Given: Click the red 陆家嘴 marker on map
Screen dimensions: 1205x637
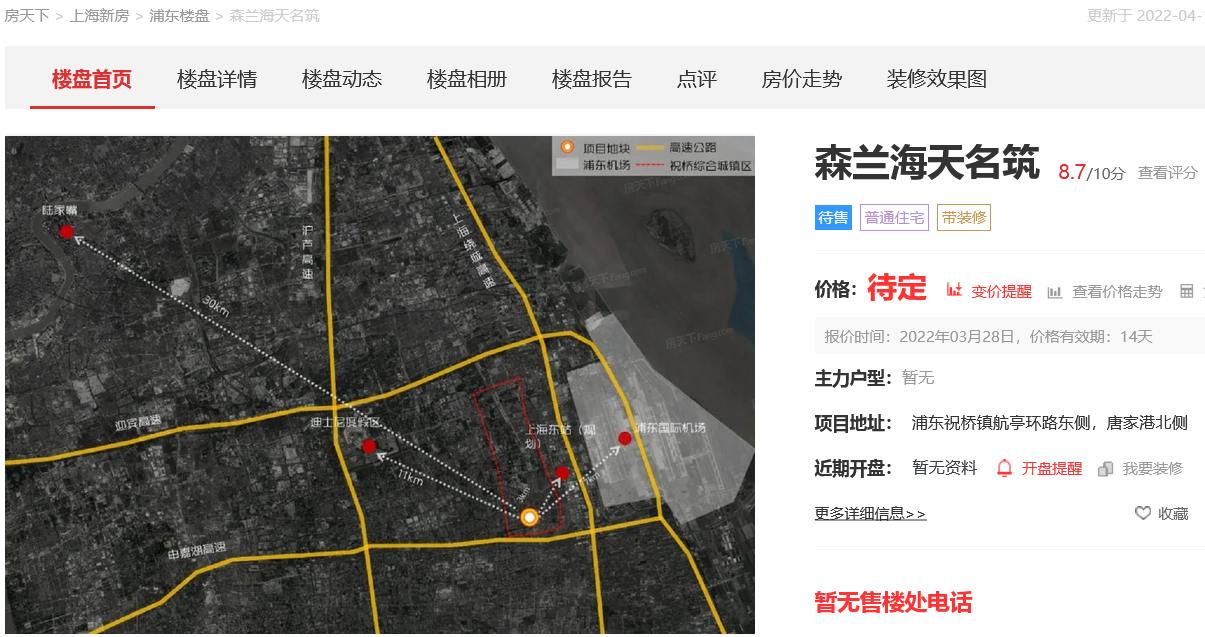Looking at the screenshot, I should coord(66,232).
